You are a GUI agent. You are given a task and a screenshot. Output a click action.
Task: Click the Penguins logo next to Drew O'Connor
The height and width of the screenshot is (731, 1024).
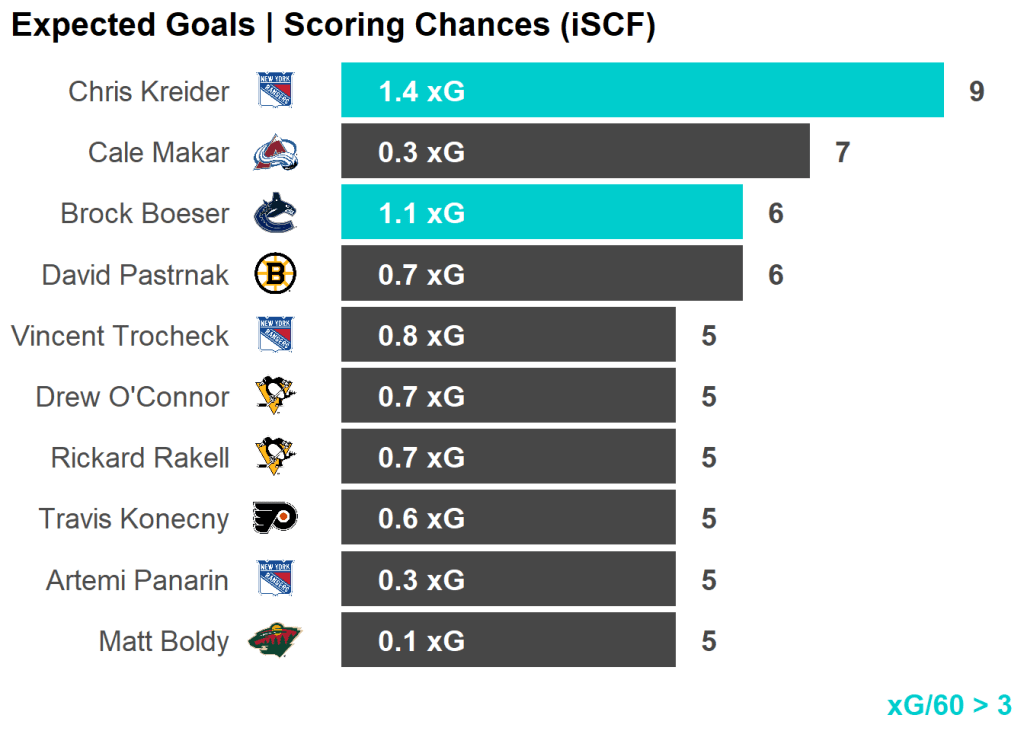point(275,396)
